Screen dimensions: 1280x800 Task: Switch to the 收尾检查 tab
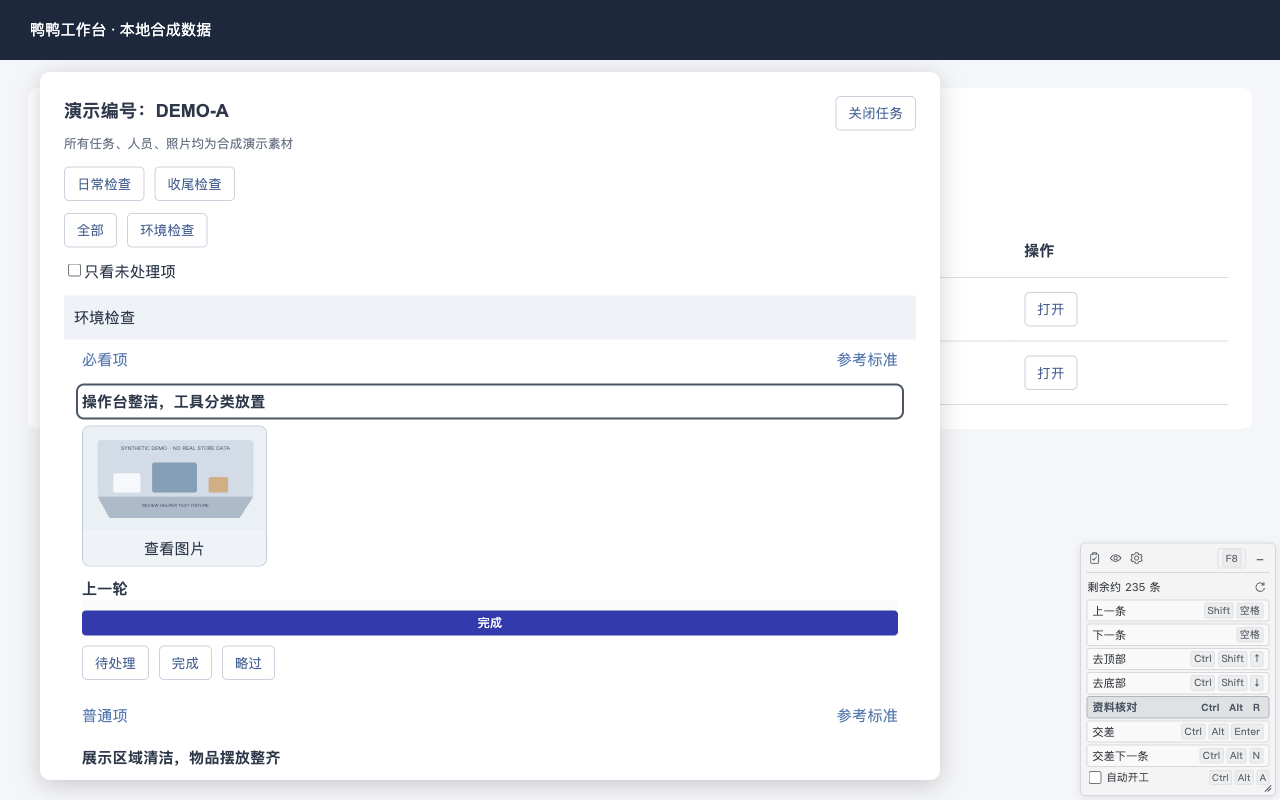[194, 184]
